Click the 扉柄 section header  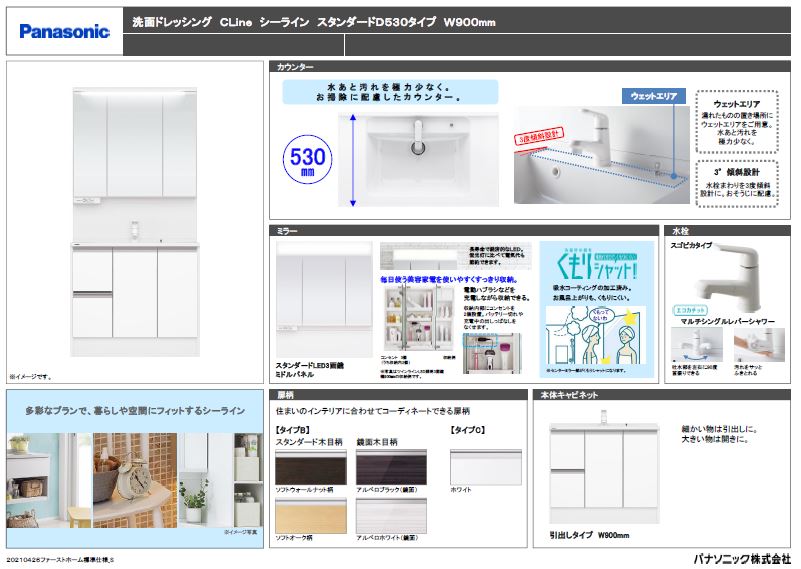pos(398,395)
